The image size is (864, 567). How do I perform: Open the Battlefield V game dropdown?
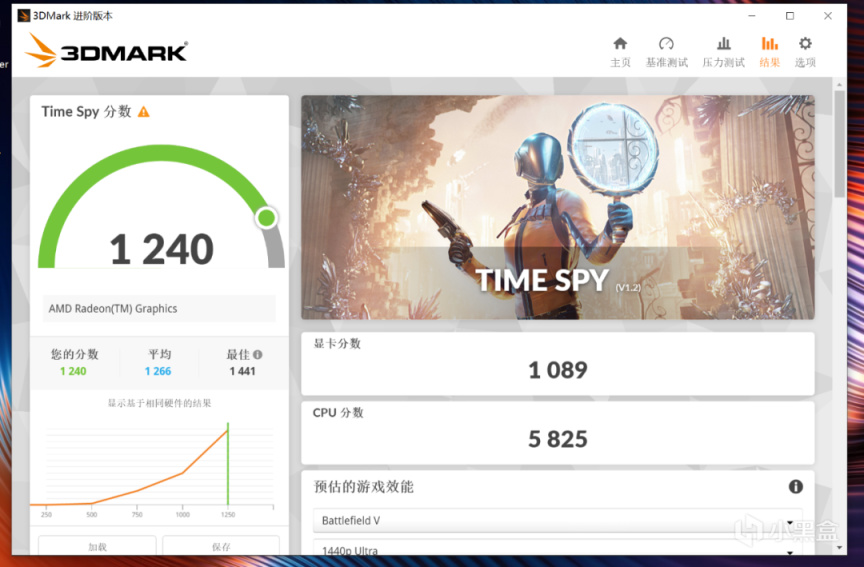(x=557, y=520)
